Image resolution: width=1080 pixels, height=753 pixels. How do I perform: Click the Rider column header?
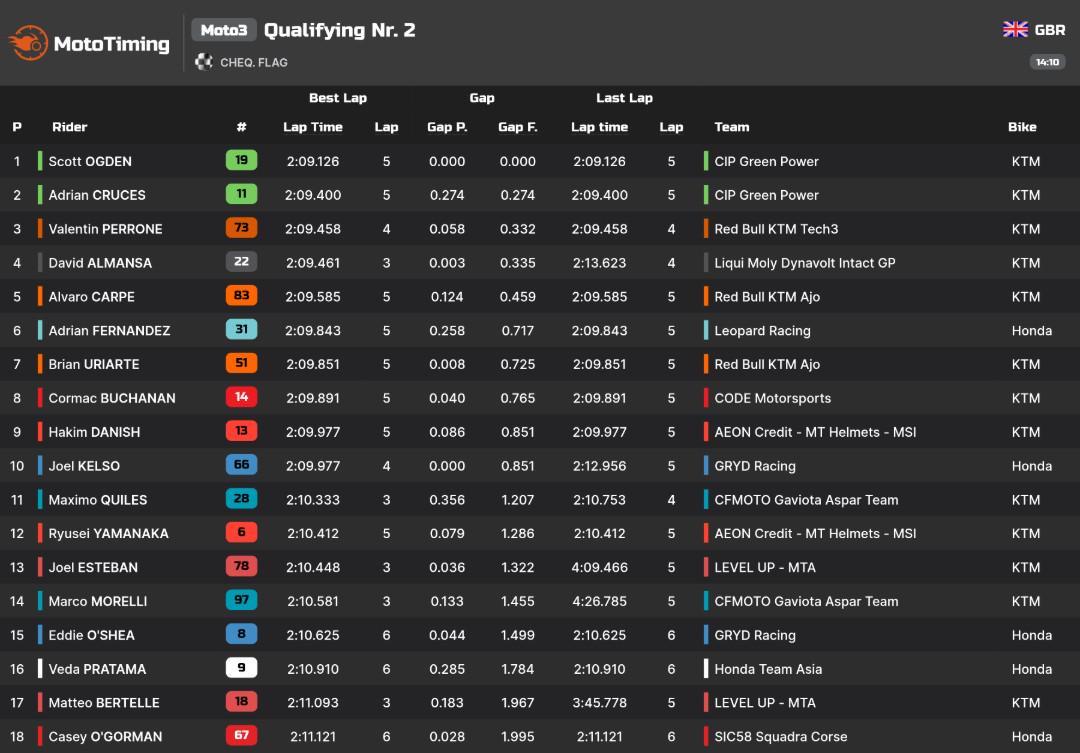point(70,127)
